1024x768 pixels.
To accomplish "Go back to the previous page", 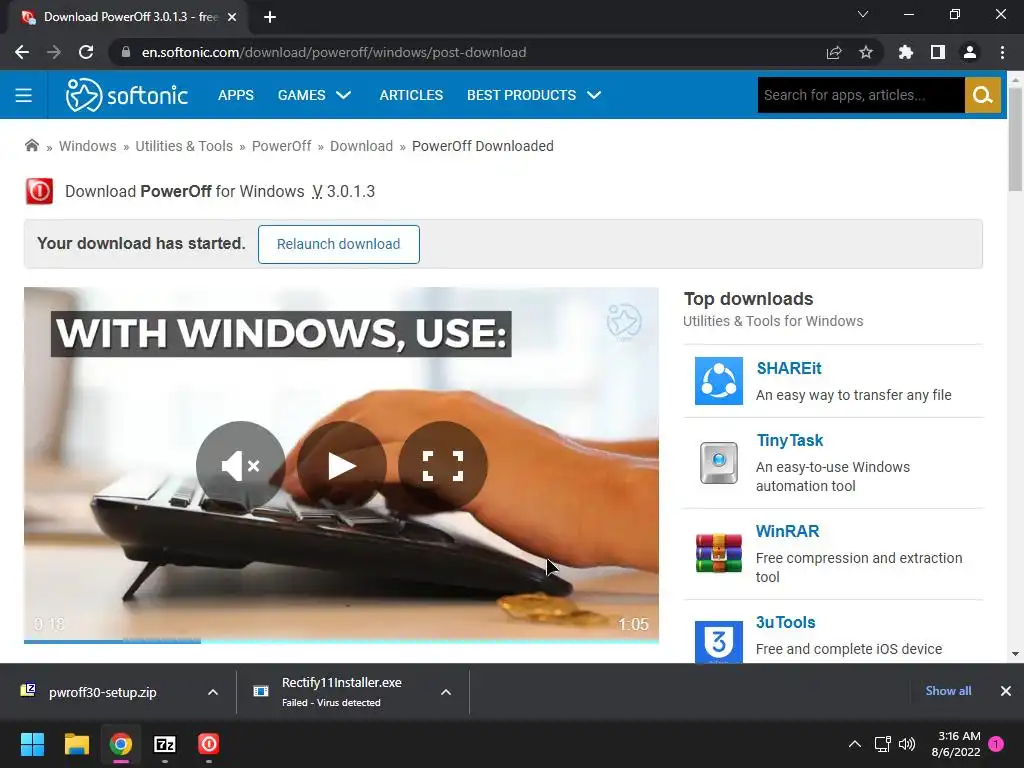I will (22, 52).
